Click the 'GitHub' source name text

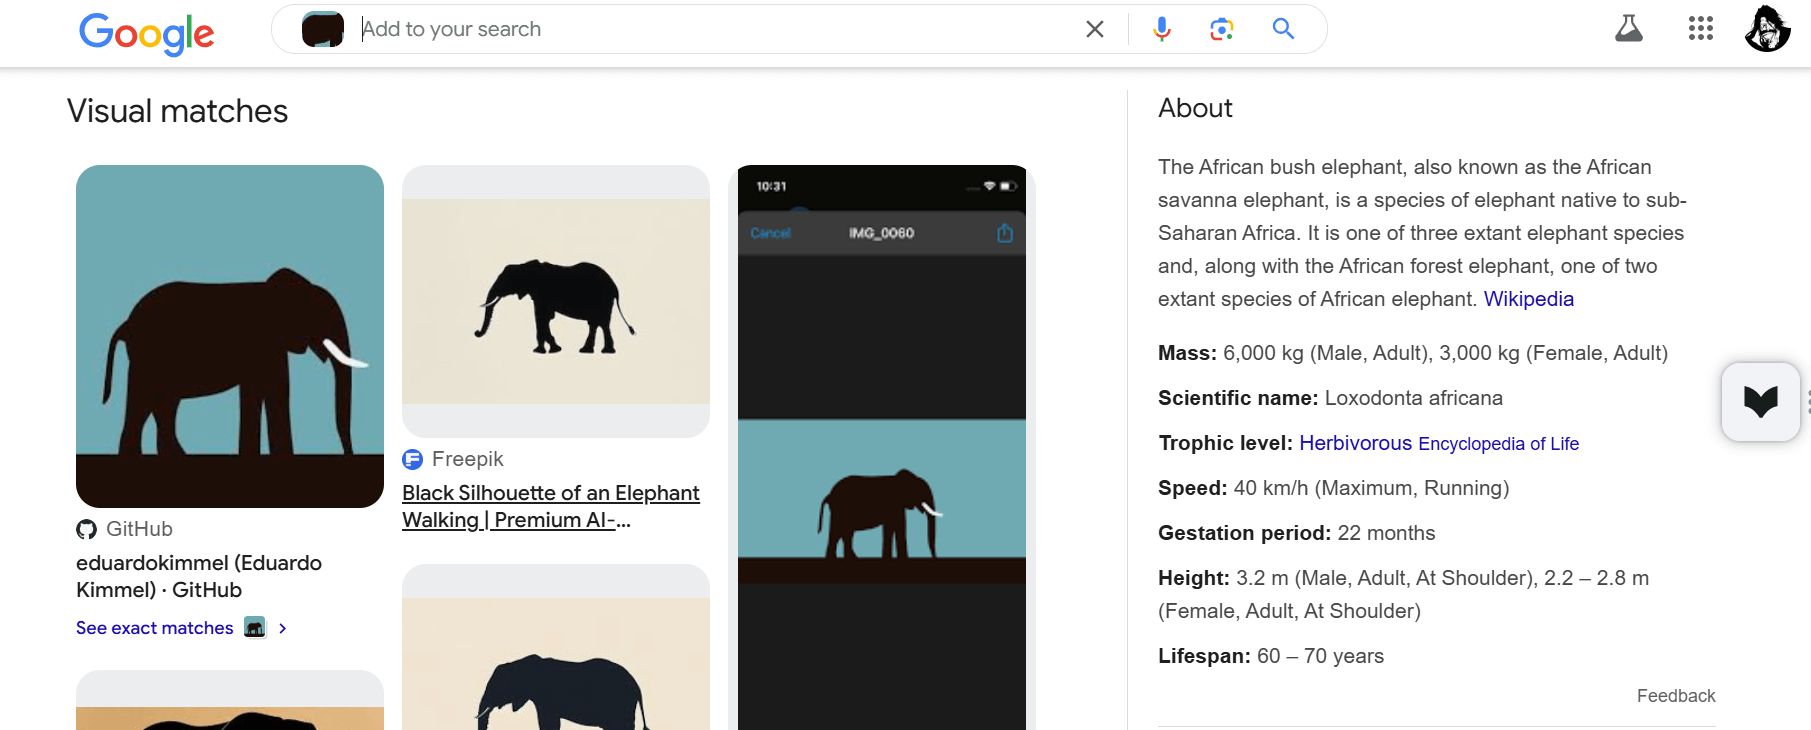[x=139, y=529]
